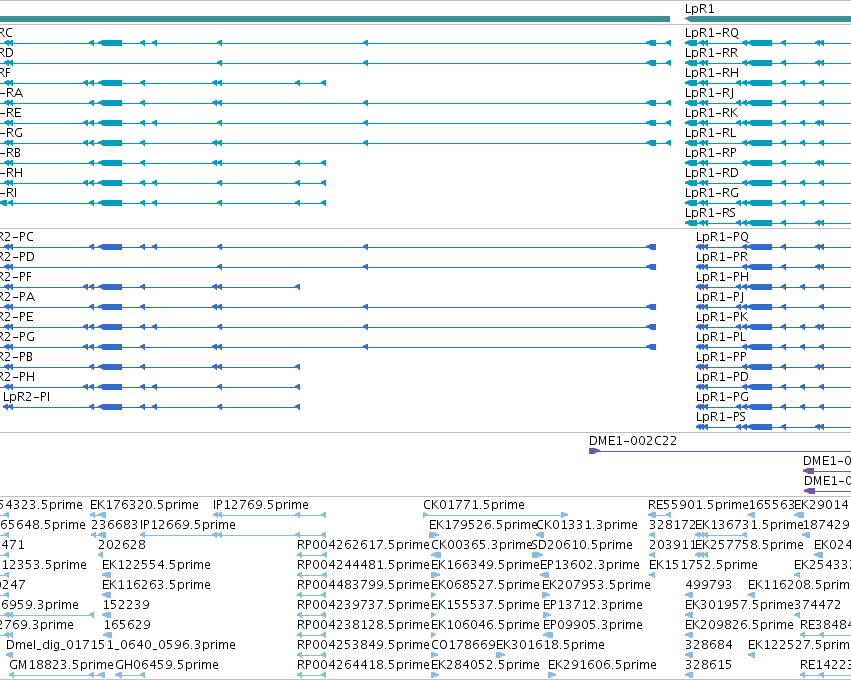This screenshot has height=680, width=851.
Task: Open EST EK151752.5prime
Action: pyautogui.click(x=703, y=565)
